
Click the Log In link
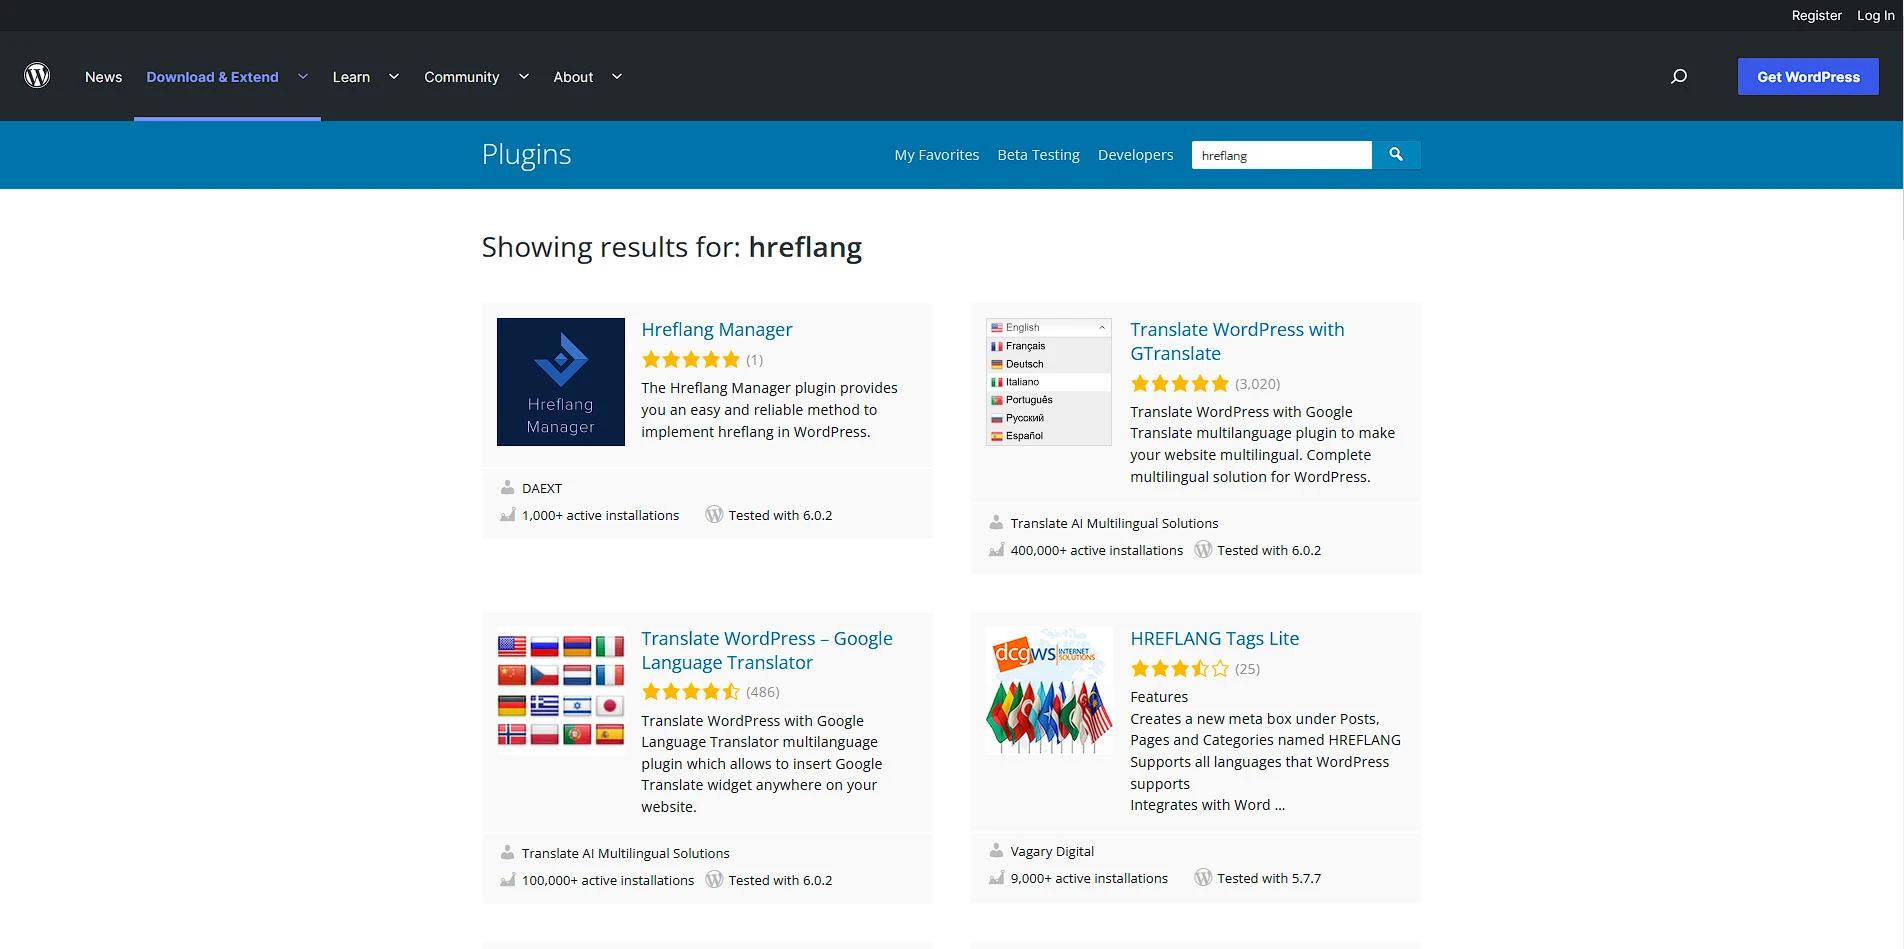click(1875, 15)
